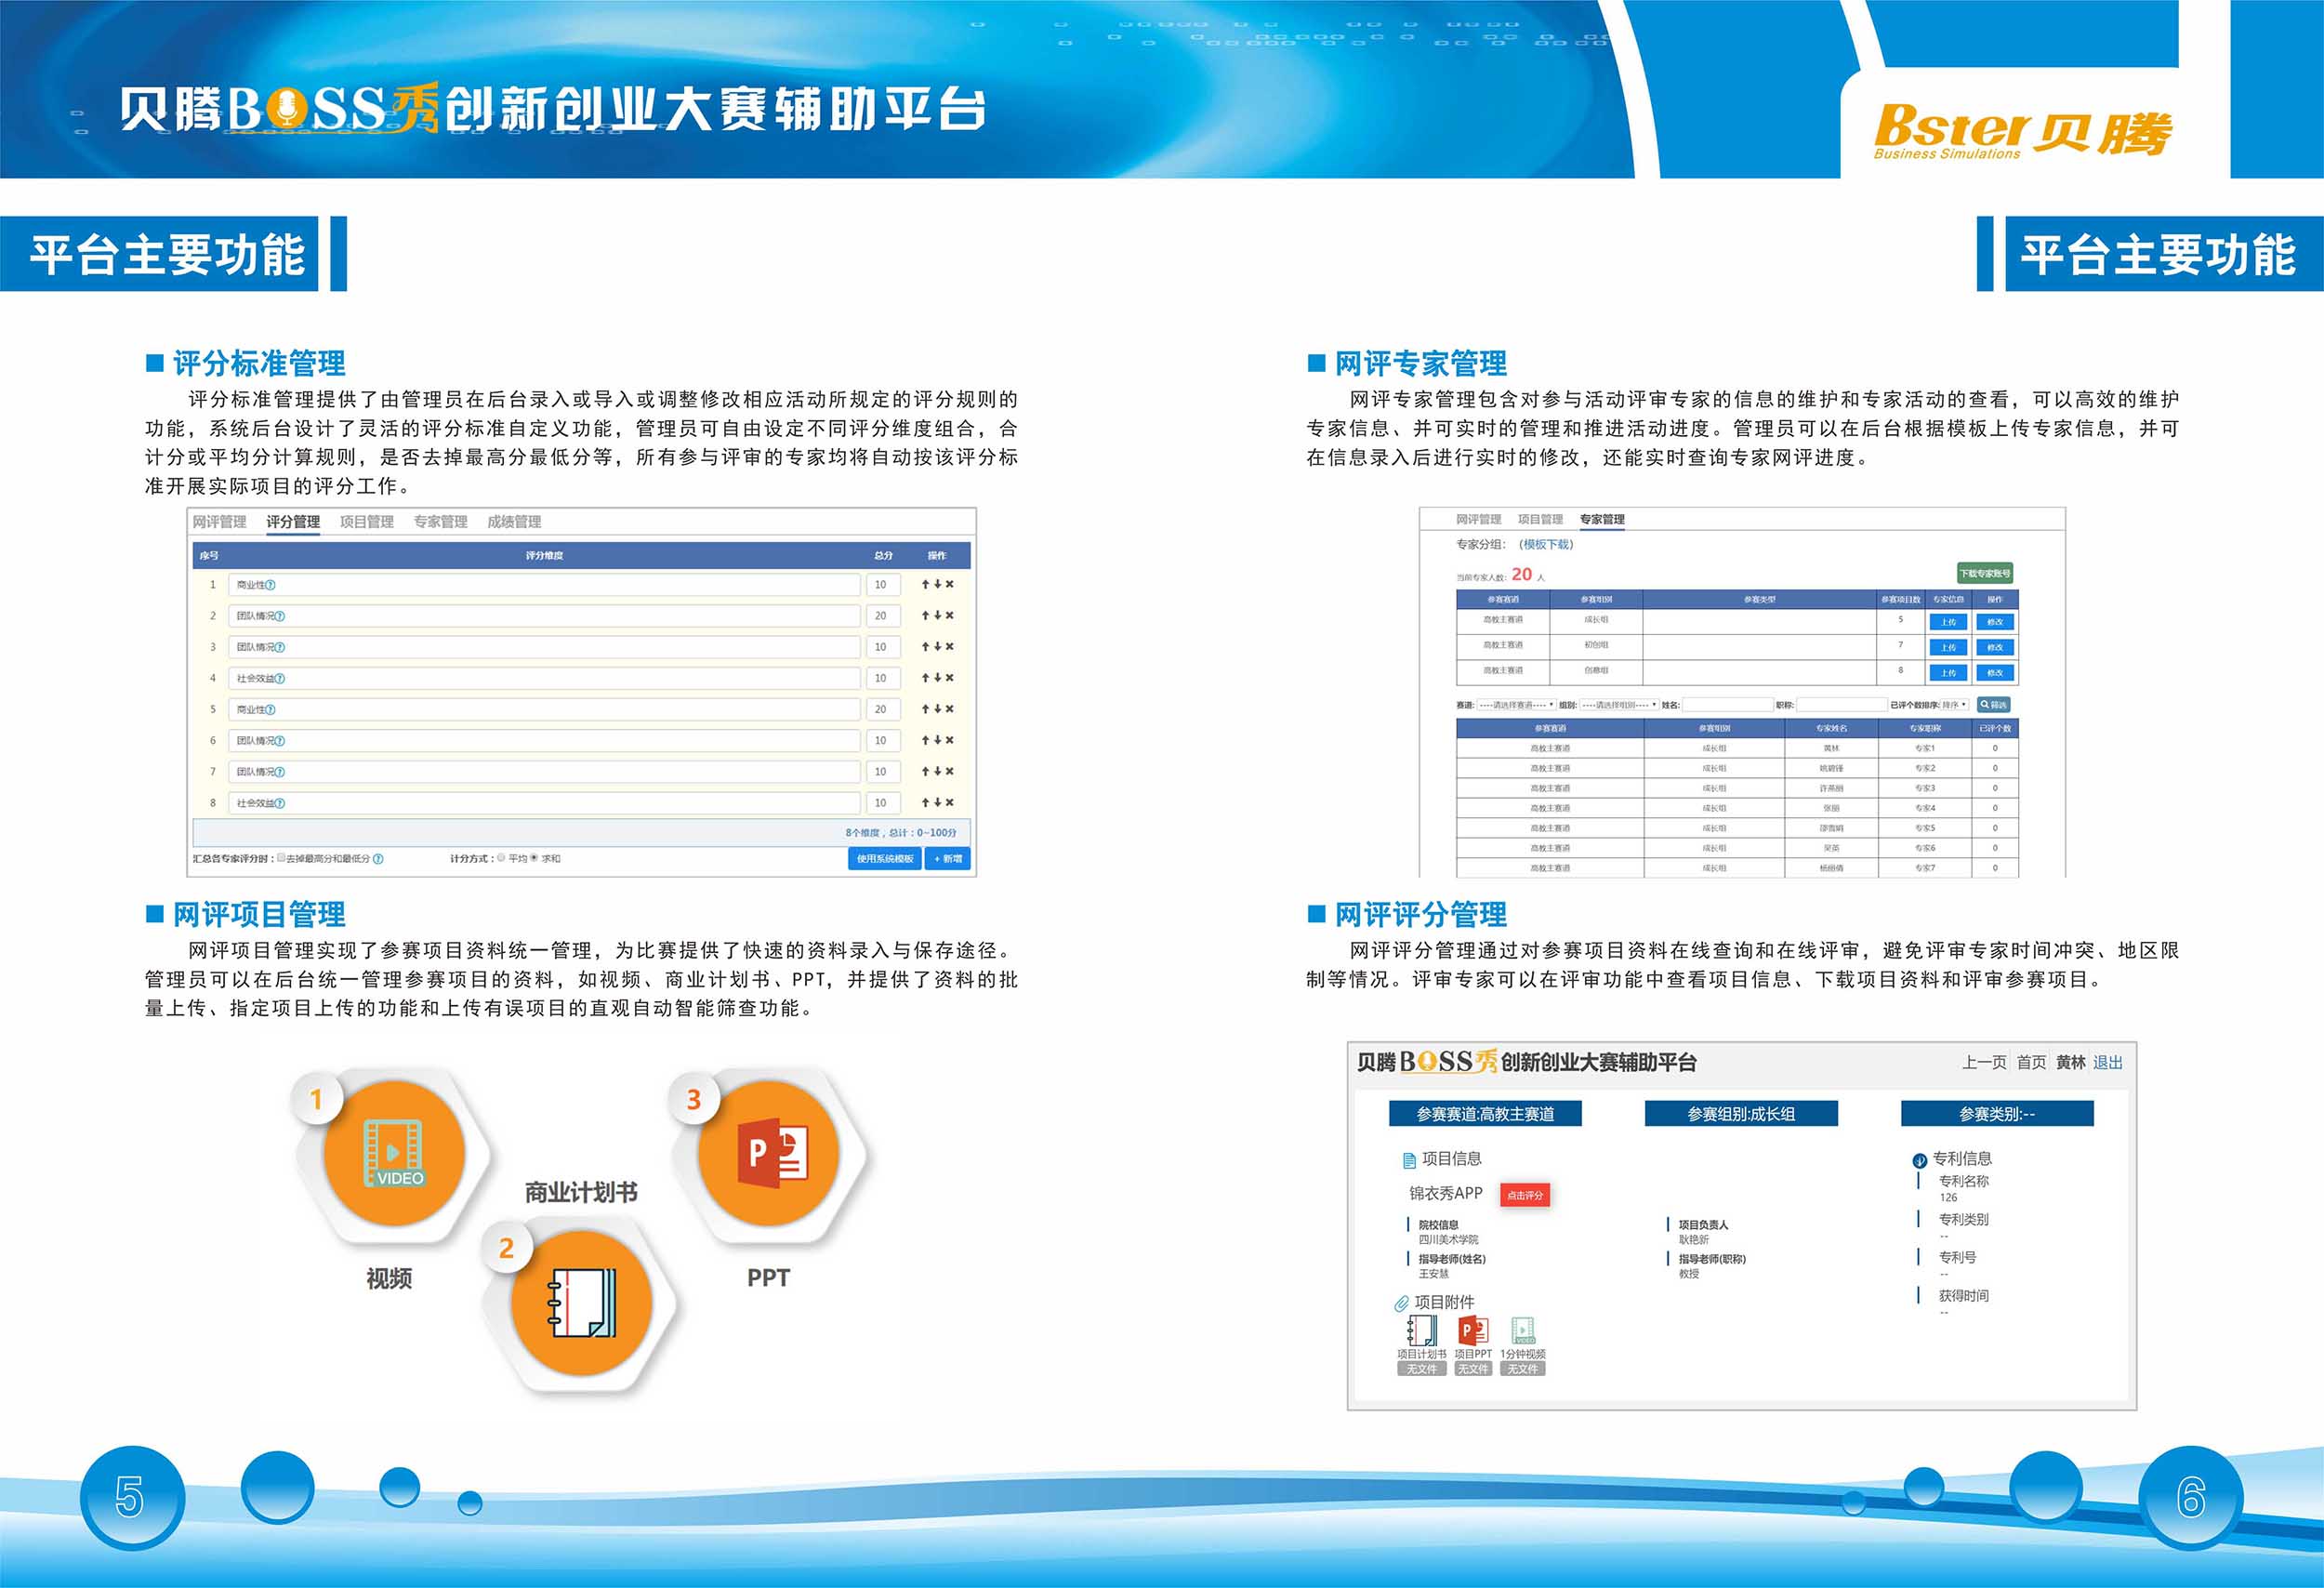Select the 平均 scoring method radio
This screenshot has height=1588, width=2324.
501,858
